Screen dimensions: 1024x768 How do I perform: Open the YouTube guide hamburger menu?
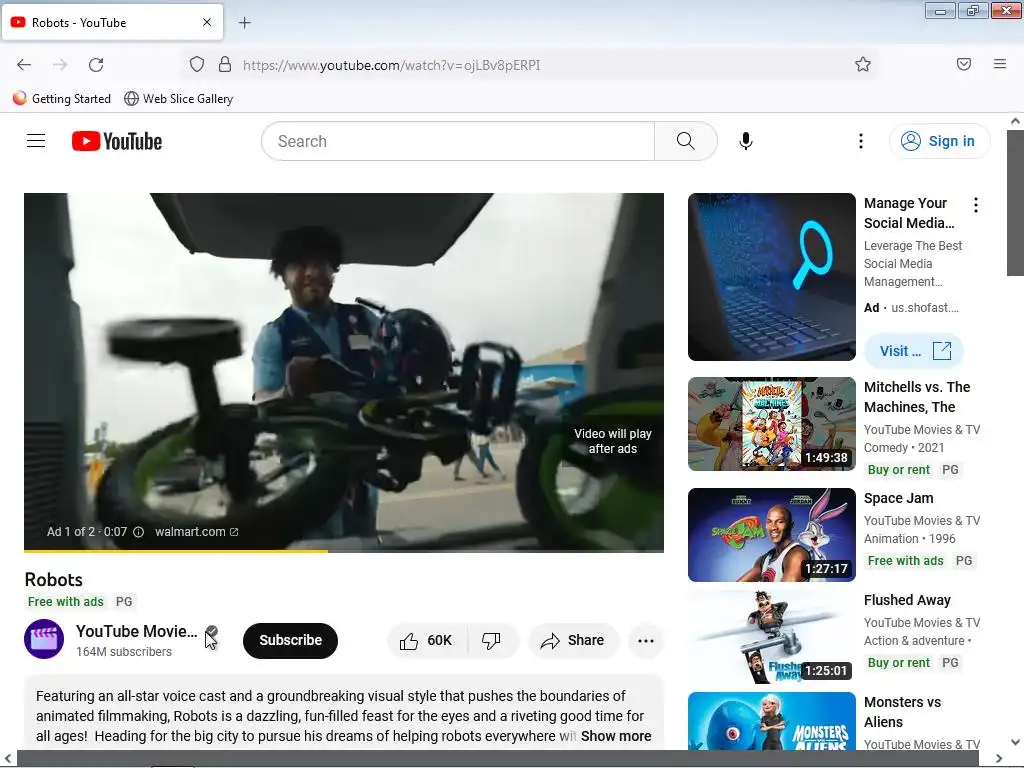(x=36, y=141)
